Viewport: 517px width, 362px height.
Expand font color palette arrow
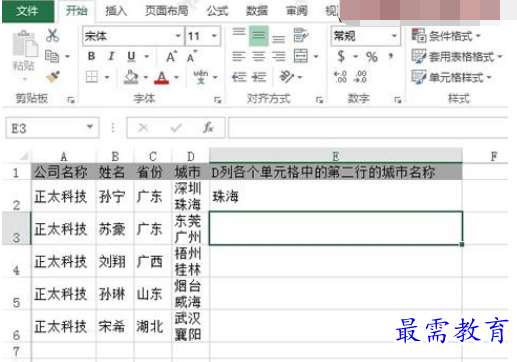[x=176, y=77]
